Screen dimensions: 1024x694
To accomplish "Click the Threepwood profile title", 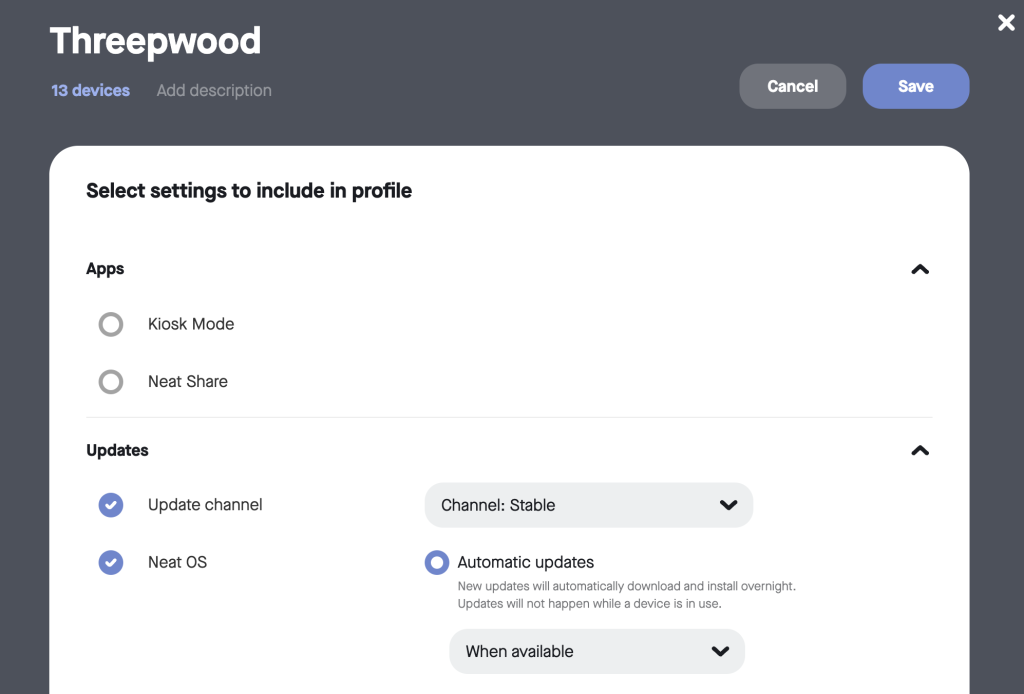I will (155, 42).
